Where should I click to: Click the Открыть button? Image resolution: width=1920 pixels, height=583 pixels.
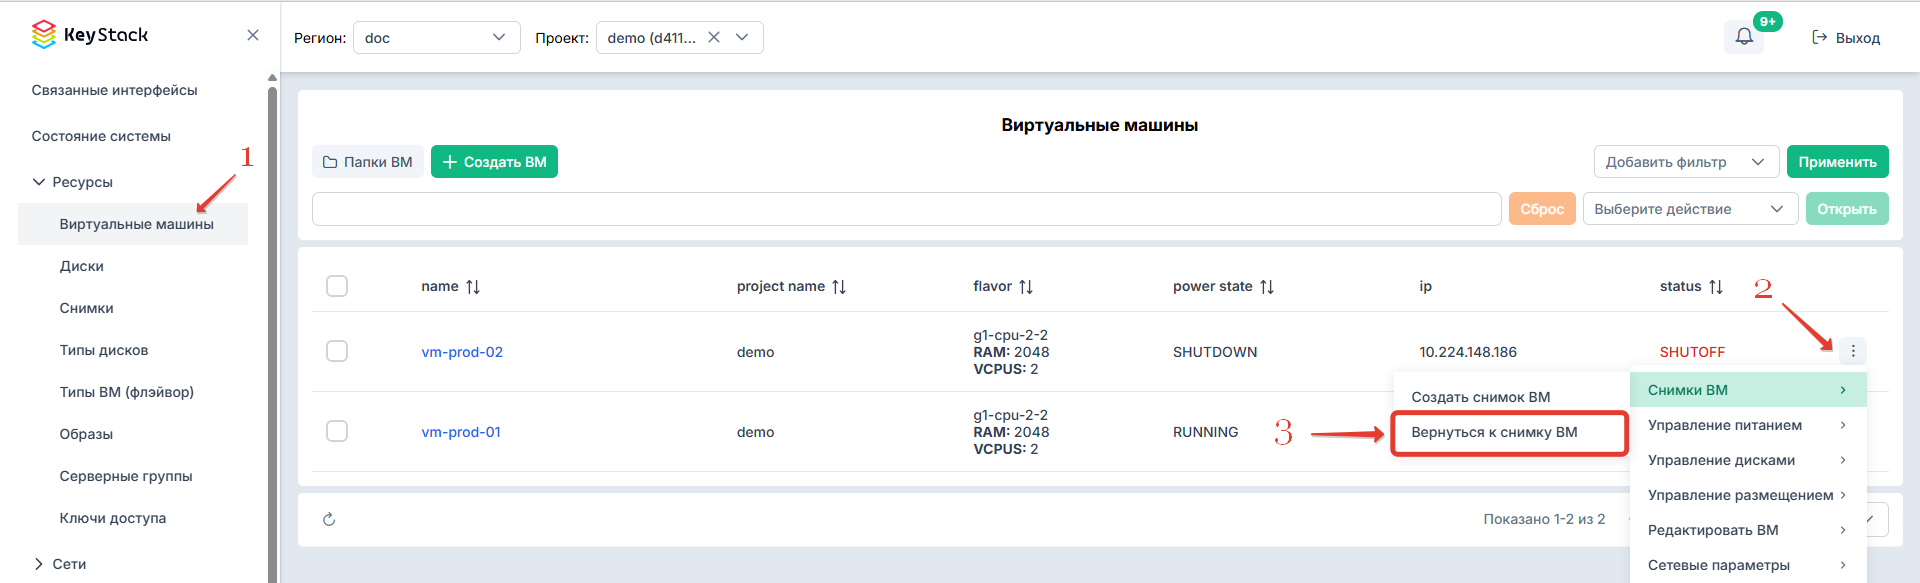(1847, 209)
